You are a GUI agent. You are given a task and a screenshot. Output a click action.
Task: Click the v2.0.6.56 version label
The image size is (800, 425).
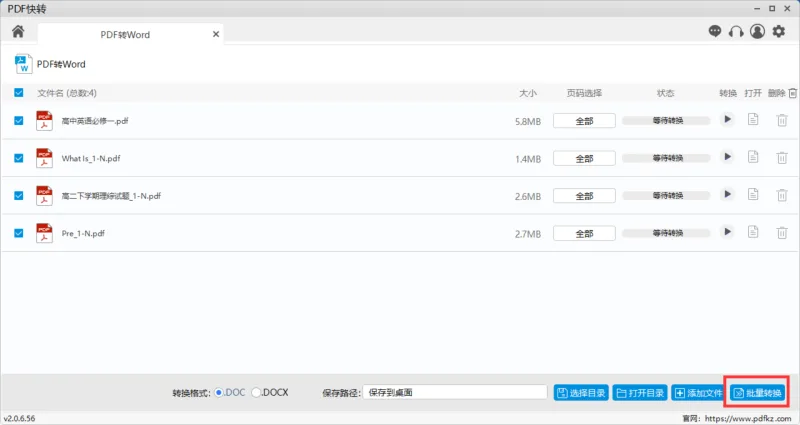19,418
